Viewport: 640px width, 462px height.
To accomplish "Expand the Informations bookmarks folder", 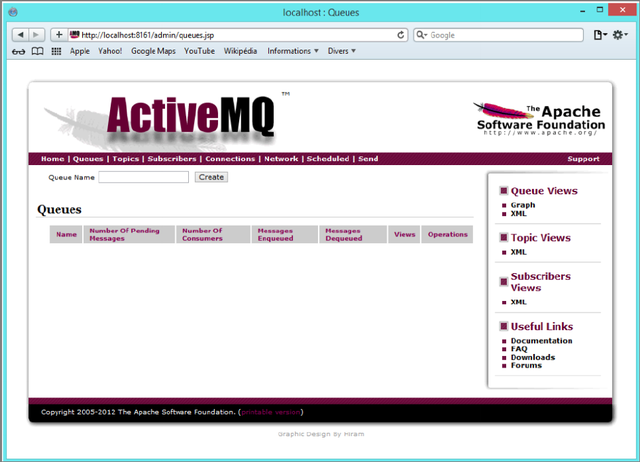I will [293, 51].
